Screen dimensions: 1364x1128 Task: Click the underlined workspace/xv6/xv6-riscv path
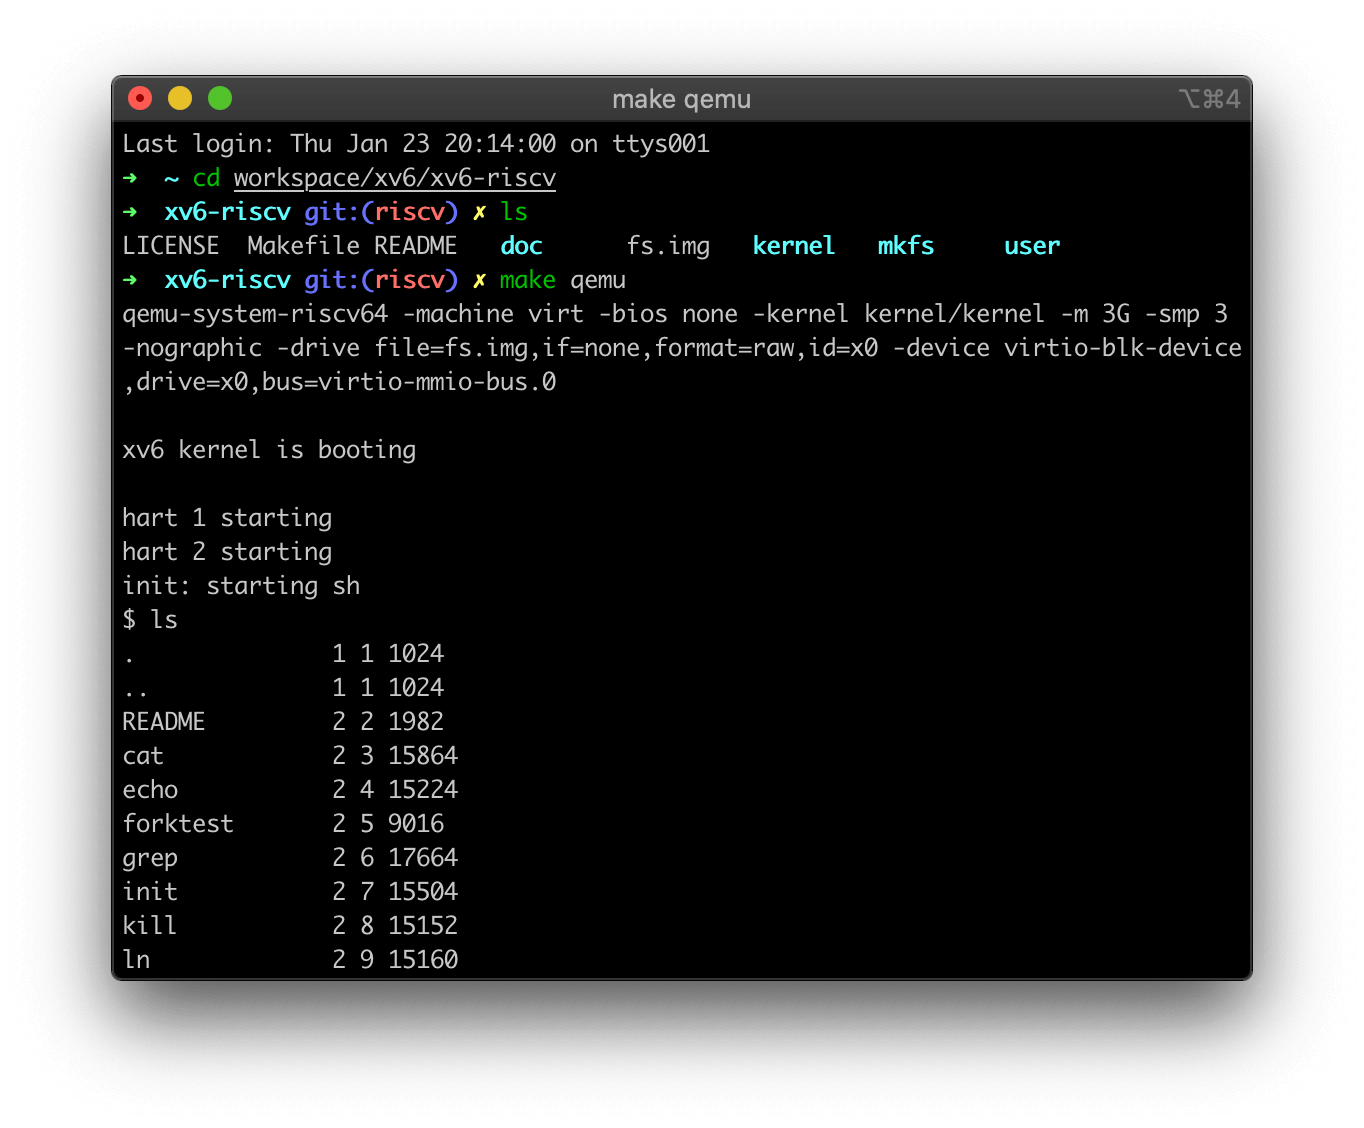click(x=394, y=178)
